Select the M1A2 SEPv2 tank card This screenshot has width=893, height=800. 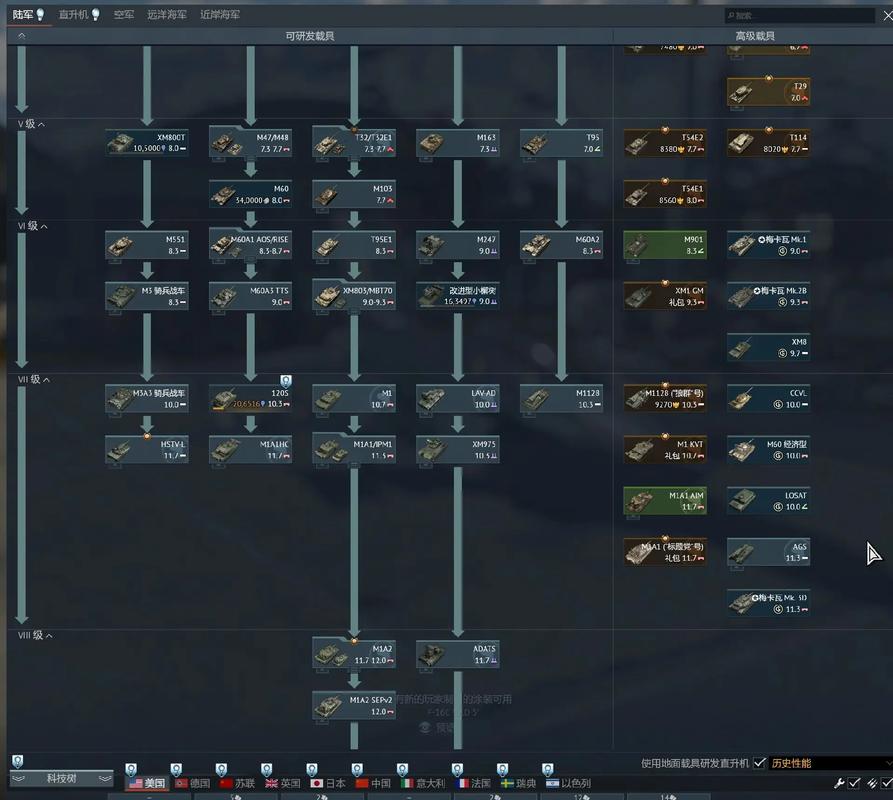click(354, 705)
